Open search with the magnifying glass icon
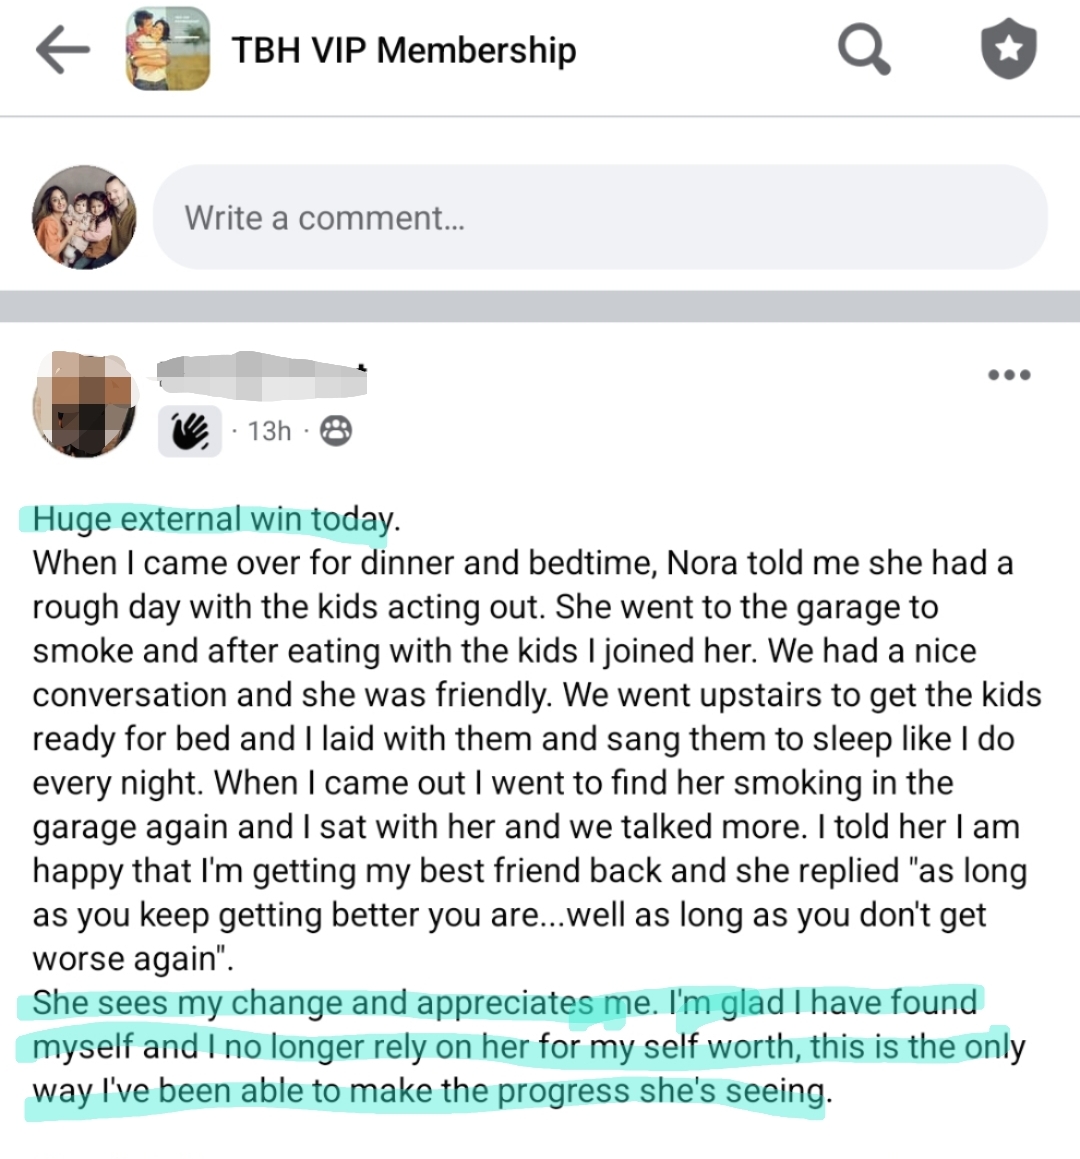Viewport: 1080px width, 1159px height. click(x=863, y=50)
